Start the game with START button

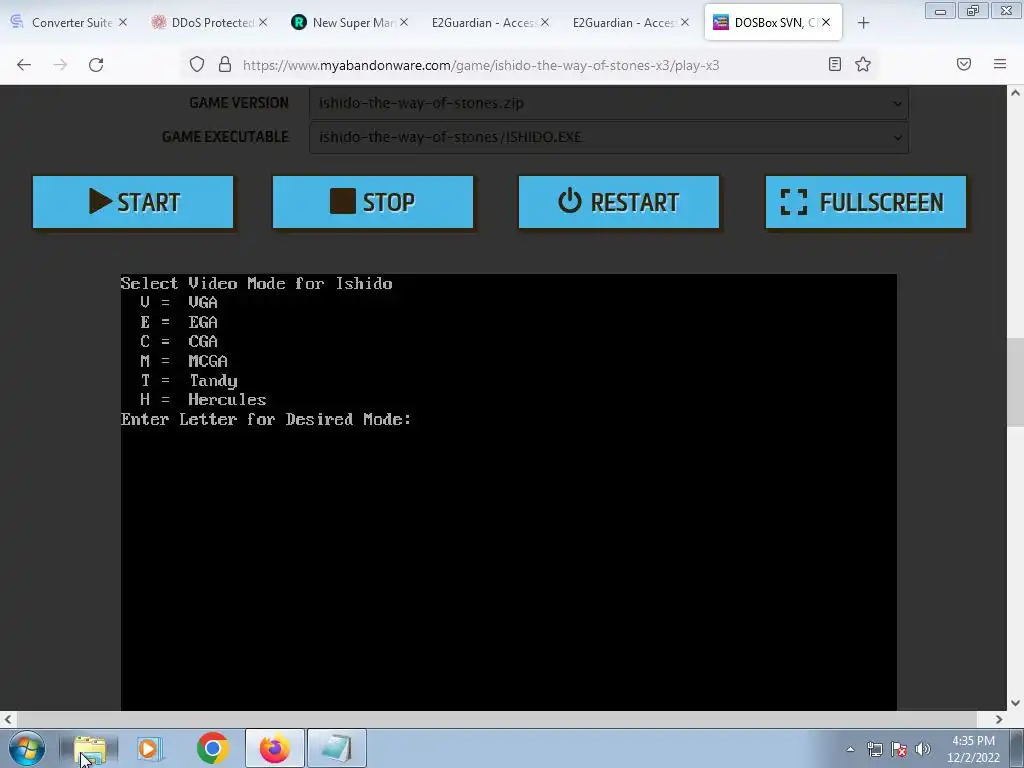(x=133, y=202)
